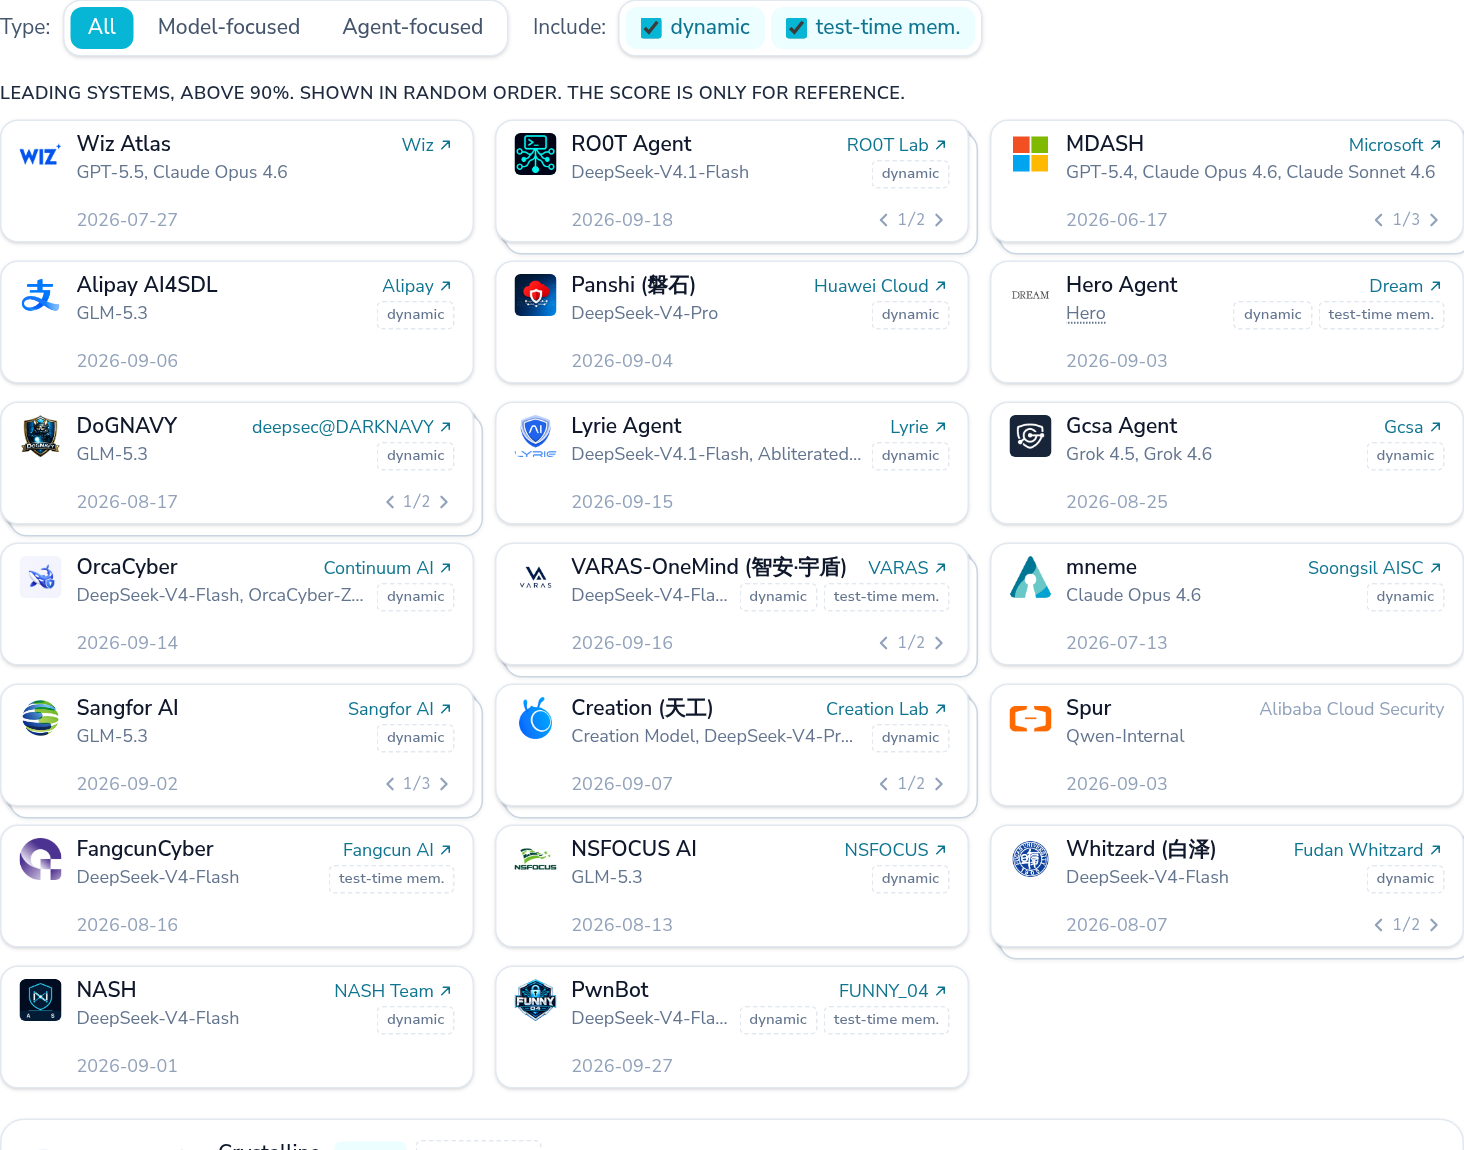The width and height of the screenshot is (1464, 1150).
Task: Uncheck the test-time mem. checkbox
Action: (x=796, y=28)
